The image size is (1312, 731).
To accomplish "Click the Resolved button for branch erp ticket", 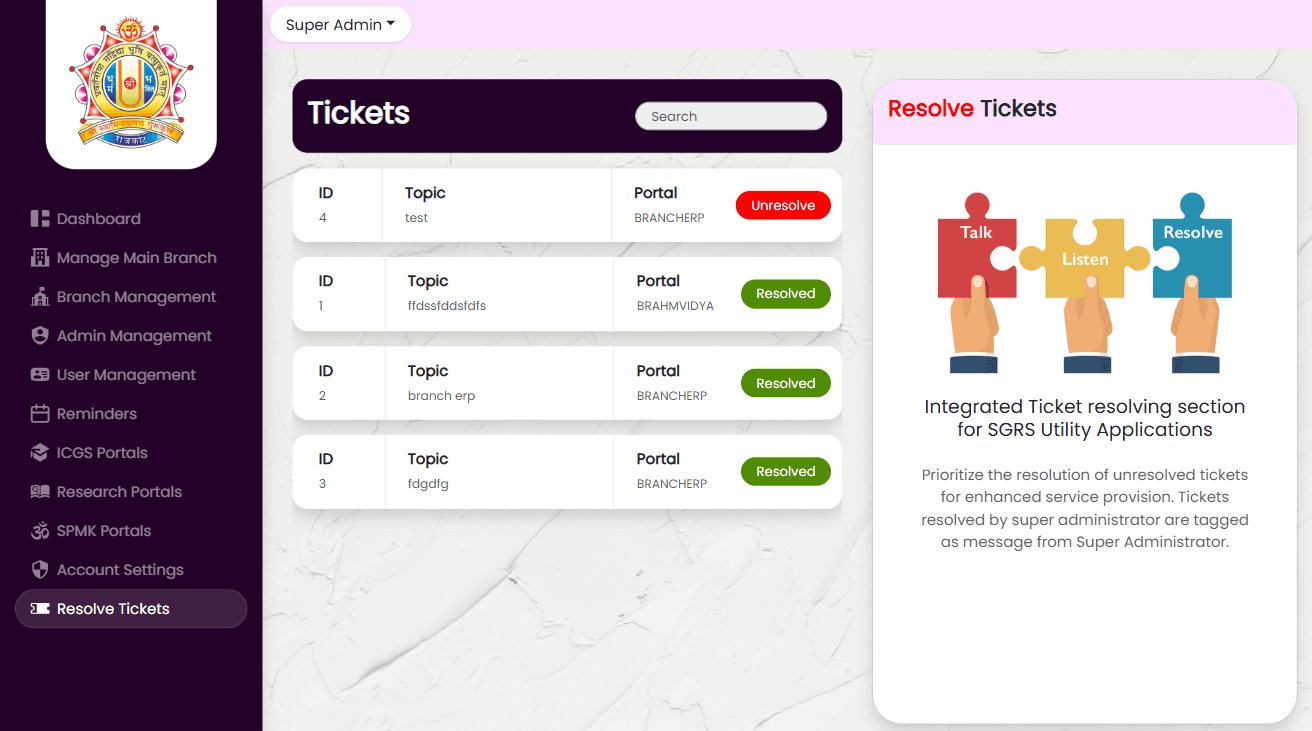I will [x=785, y=384].
